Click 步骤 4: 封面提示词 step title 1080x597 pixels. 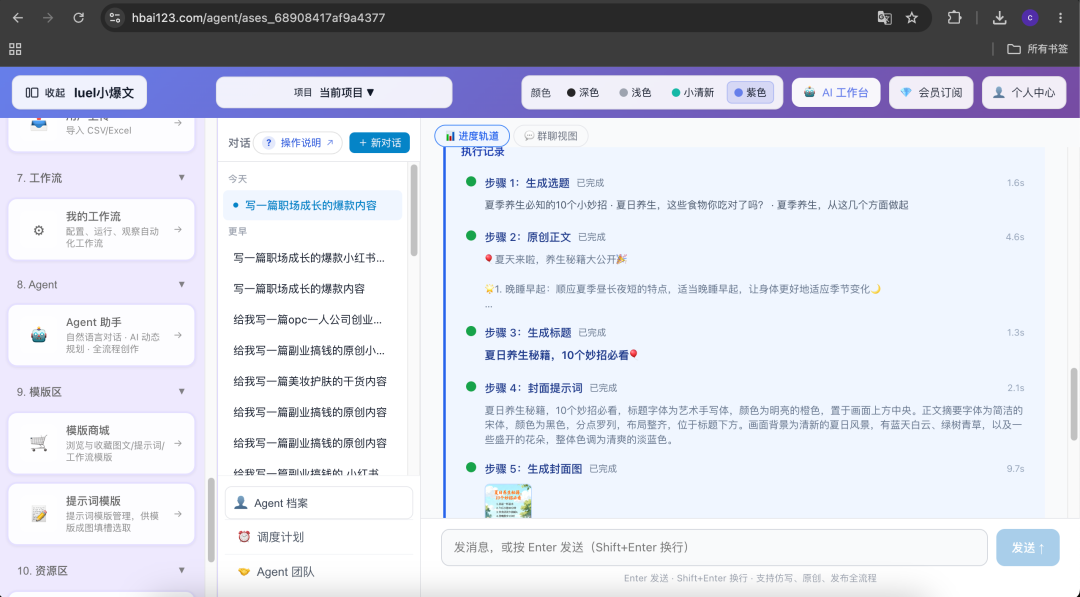(x=533, y=388)
